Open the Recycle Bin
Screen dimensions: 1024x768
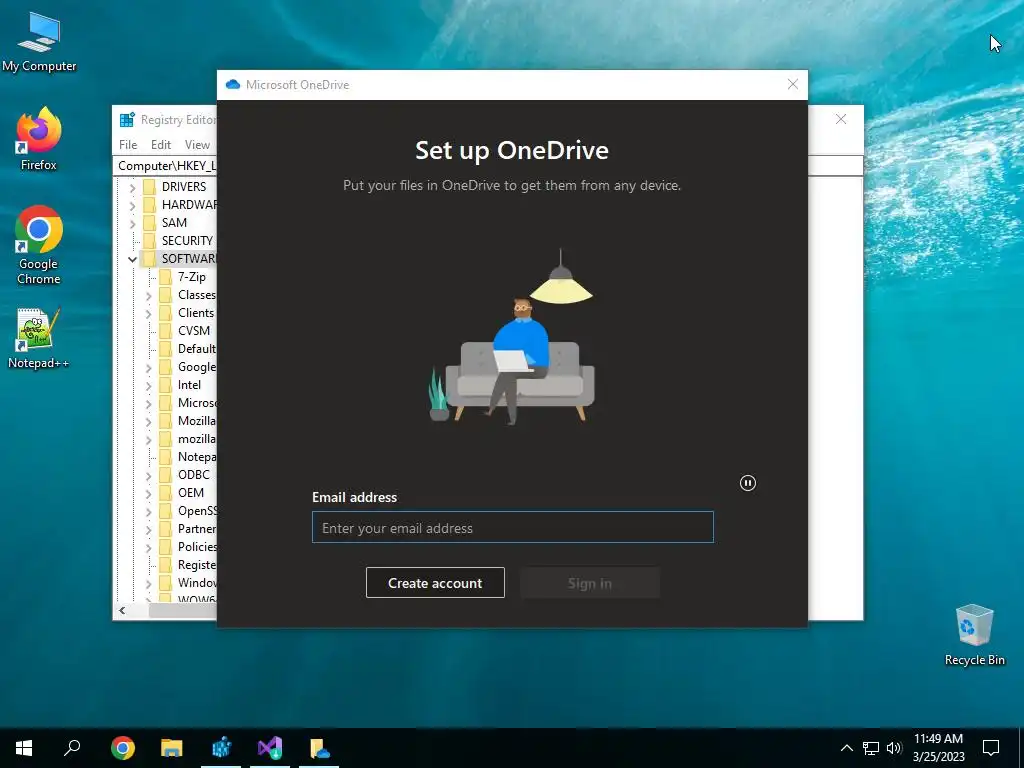[974, 635]
